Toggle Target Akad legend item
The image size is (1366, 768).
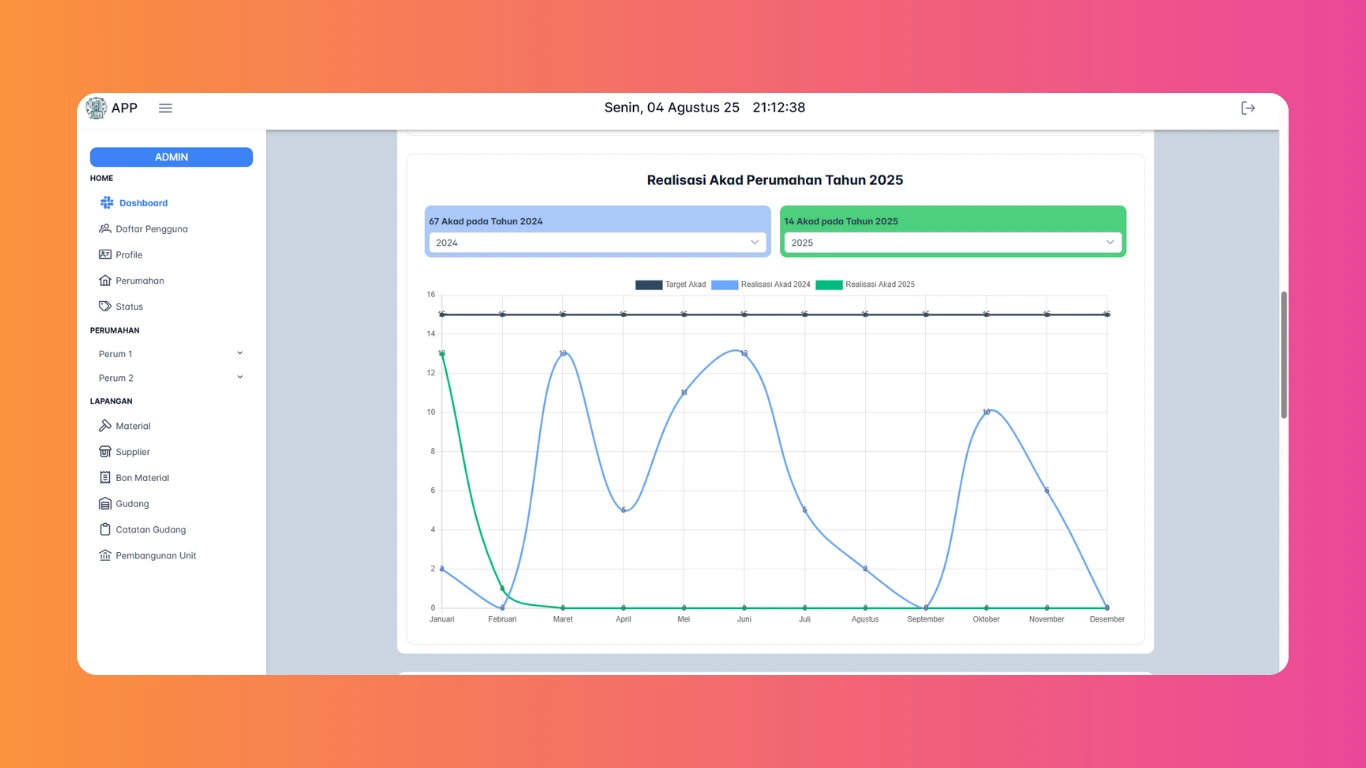click(671, 285)
